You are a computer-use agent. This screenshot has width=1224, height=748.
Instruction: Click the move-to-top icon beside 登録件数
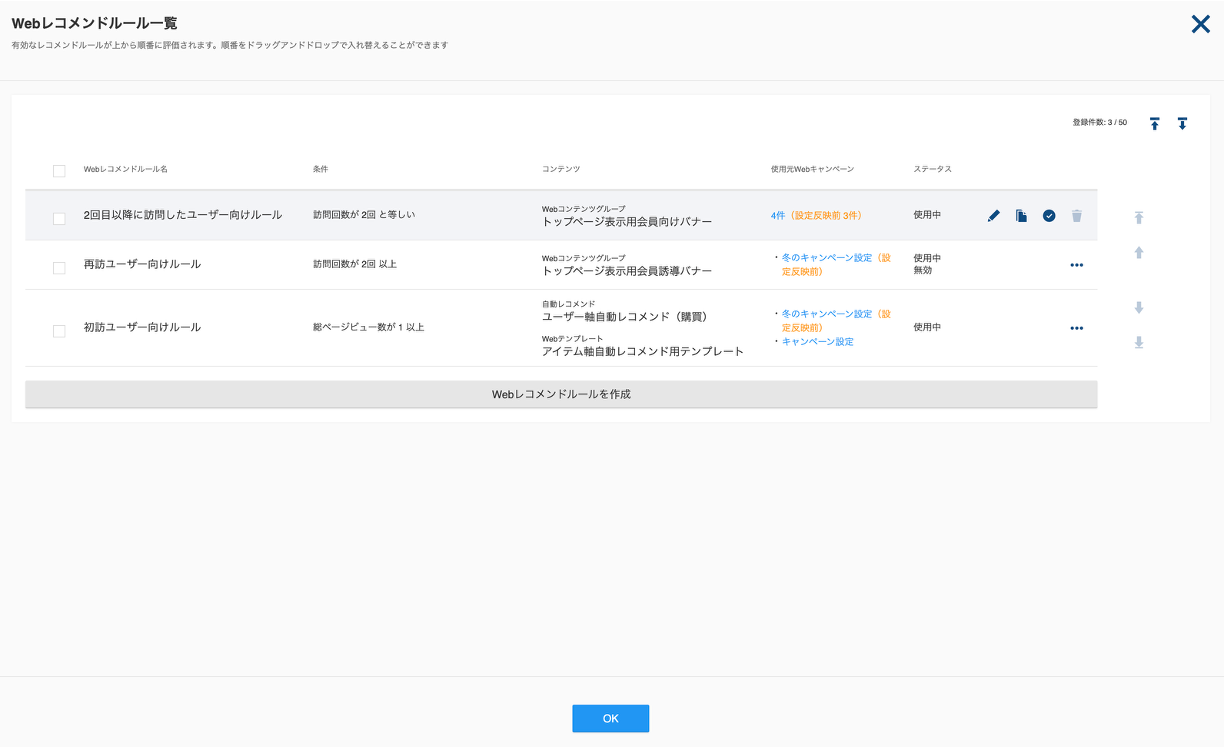[x=1155, y=124]
